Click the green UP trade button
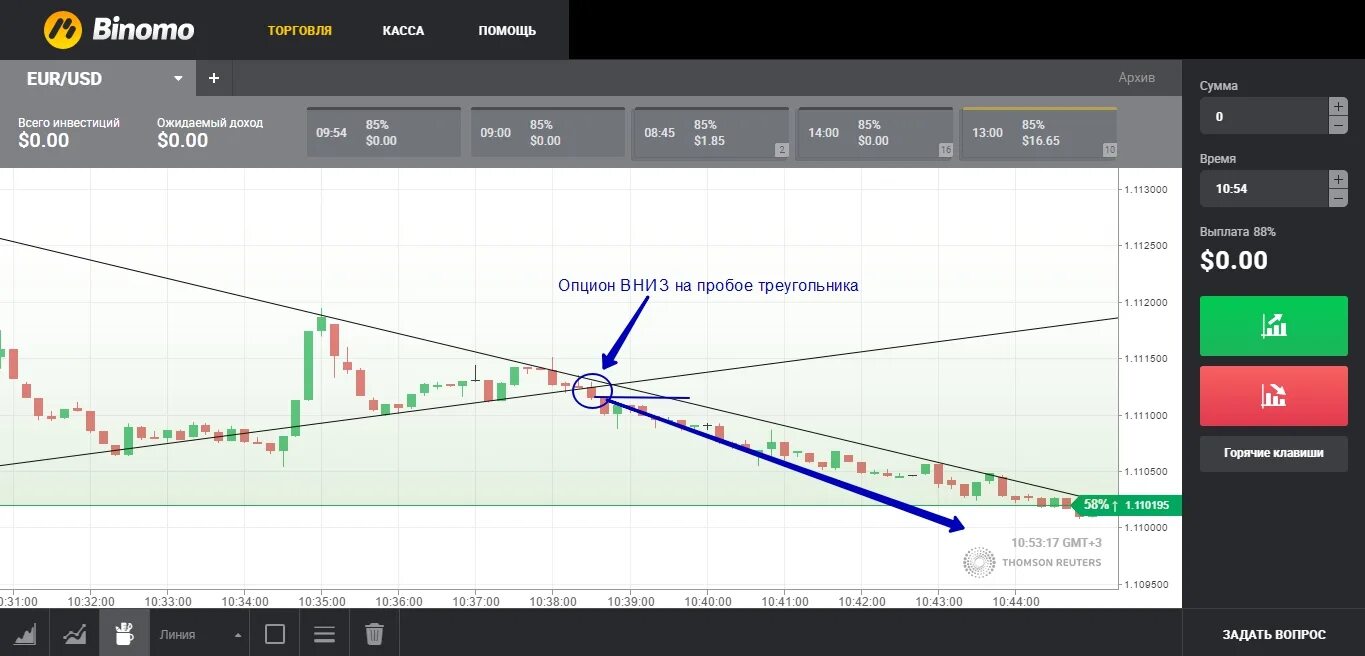This screenshot has width=1365, height=656. coord(1273,326)
